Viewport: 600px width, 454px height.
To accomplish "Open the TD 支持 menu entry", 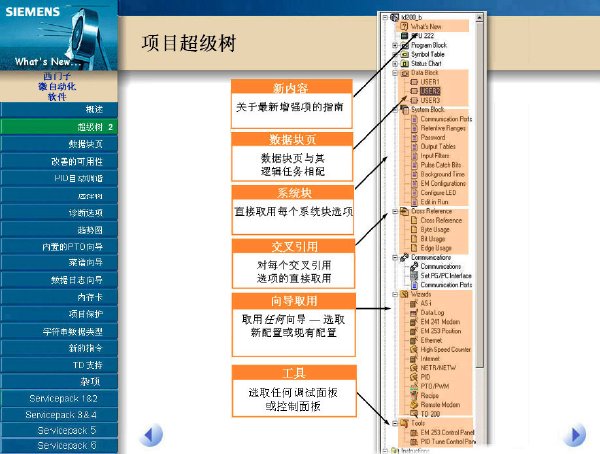I will click(59, 365).
